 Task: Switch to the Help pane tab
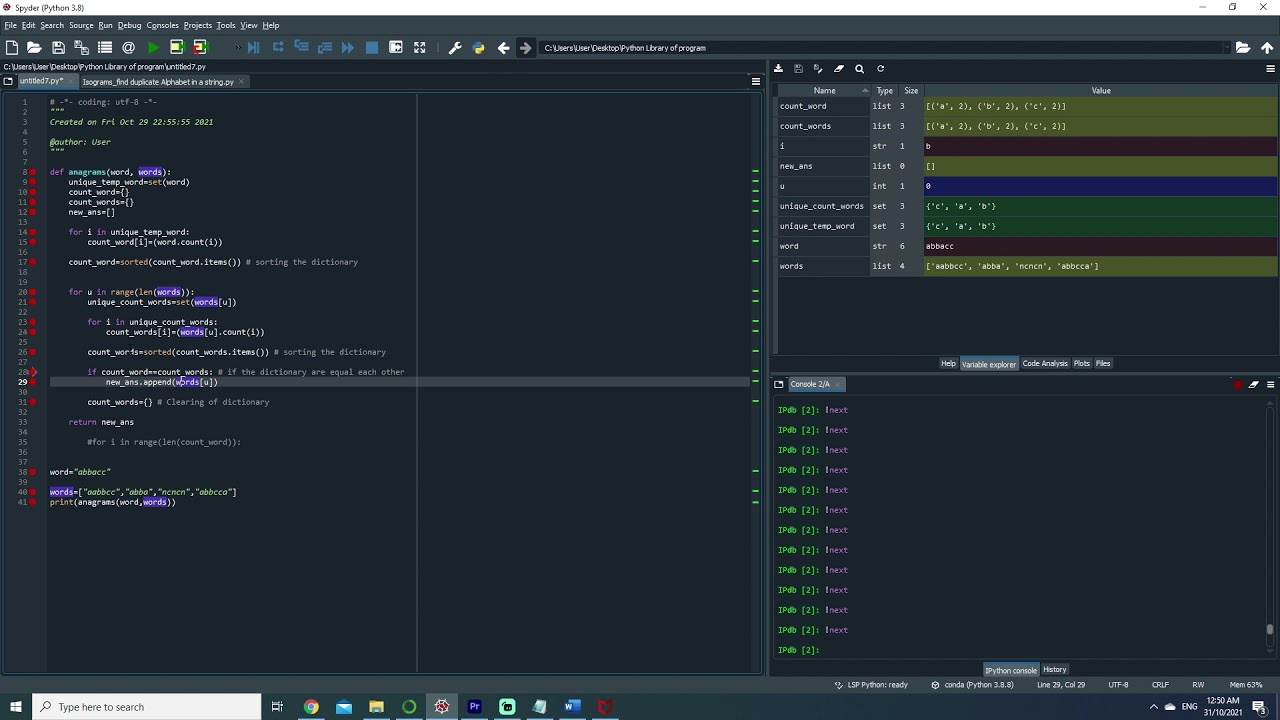[x=948, y=364]
